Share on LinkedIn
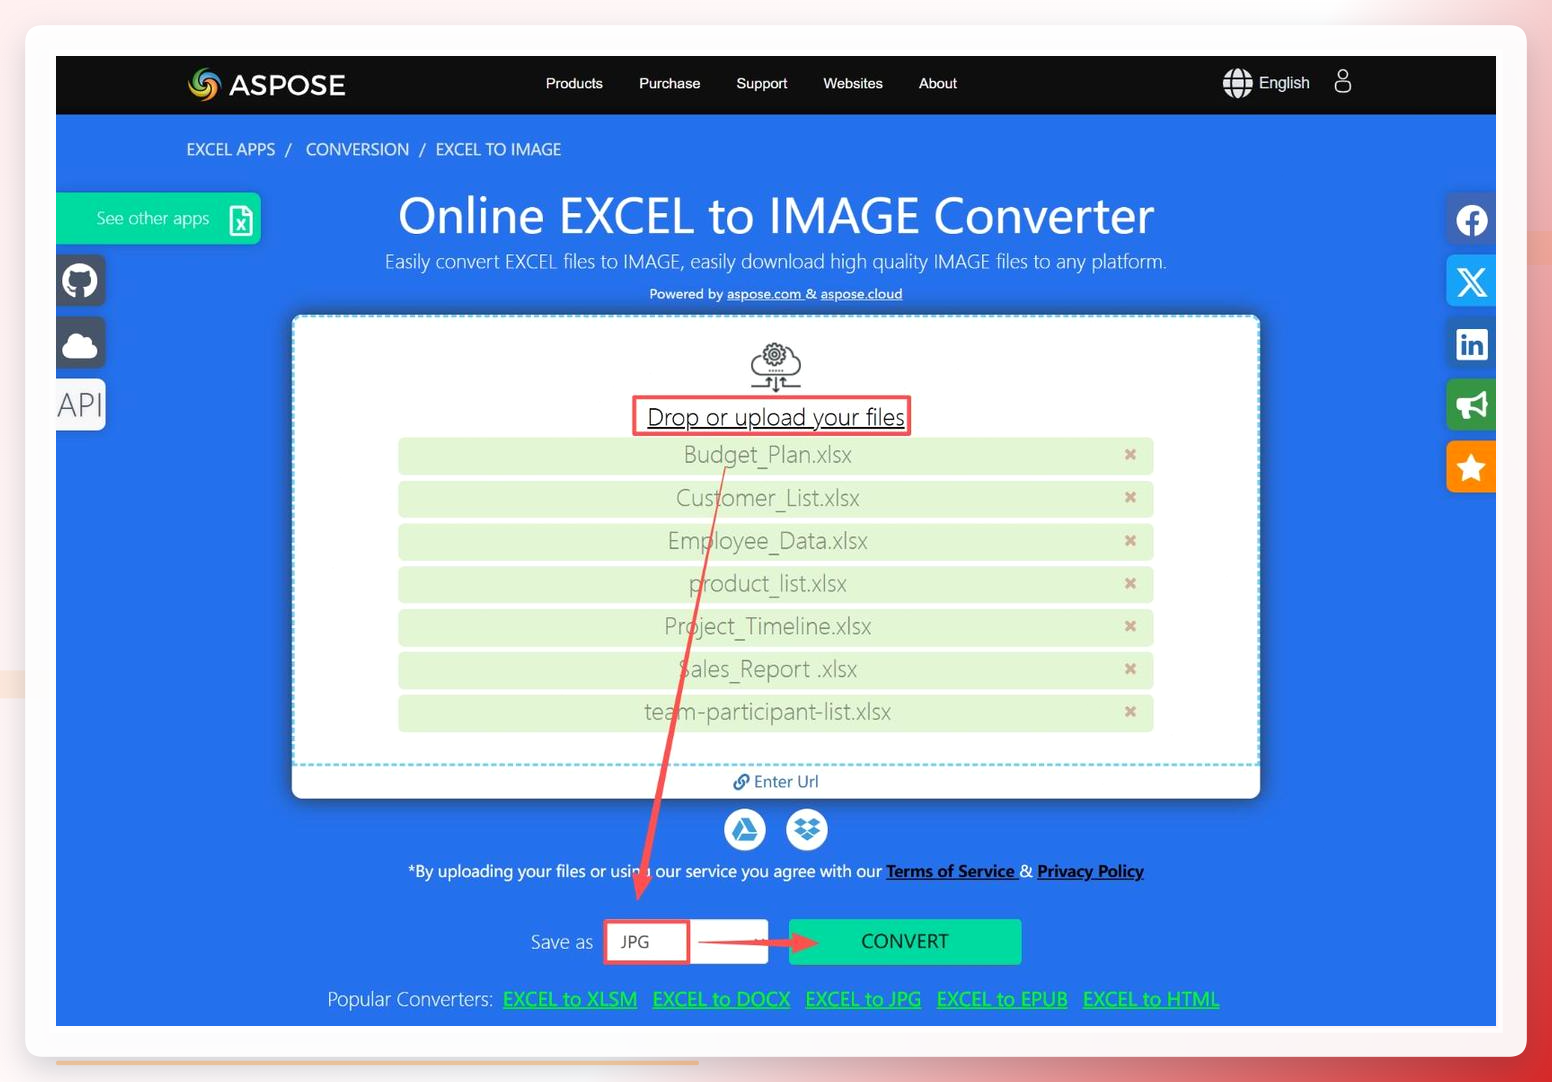This screenshot has height=1082, width=1552. [x=1471, y=344]
